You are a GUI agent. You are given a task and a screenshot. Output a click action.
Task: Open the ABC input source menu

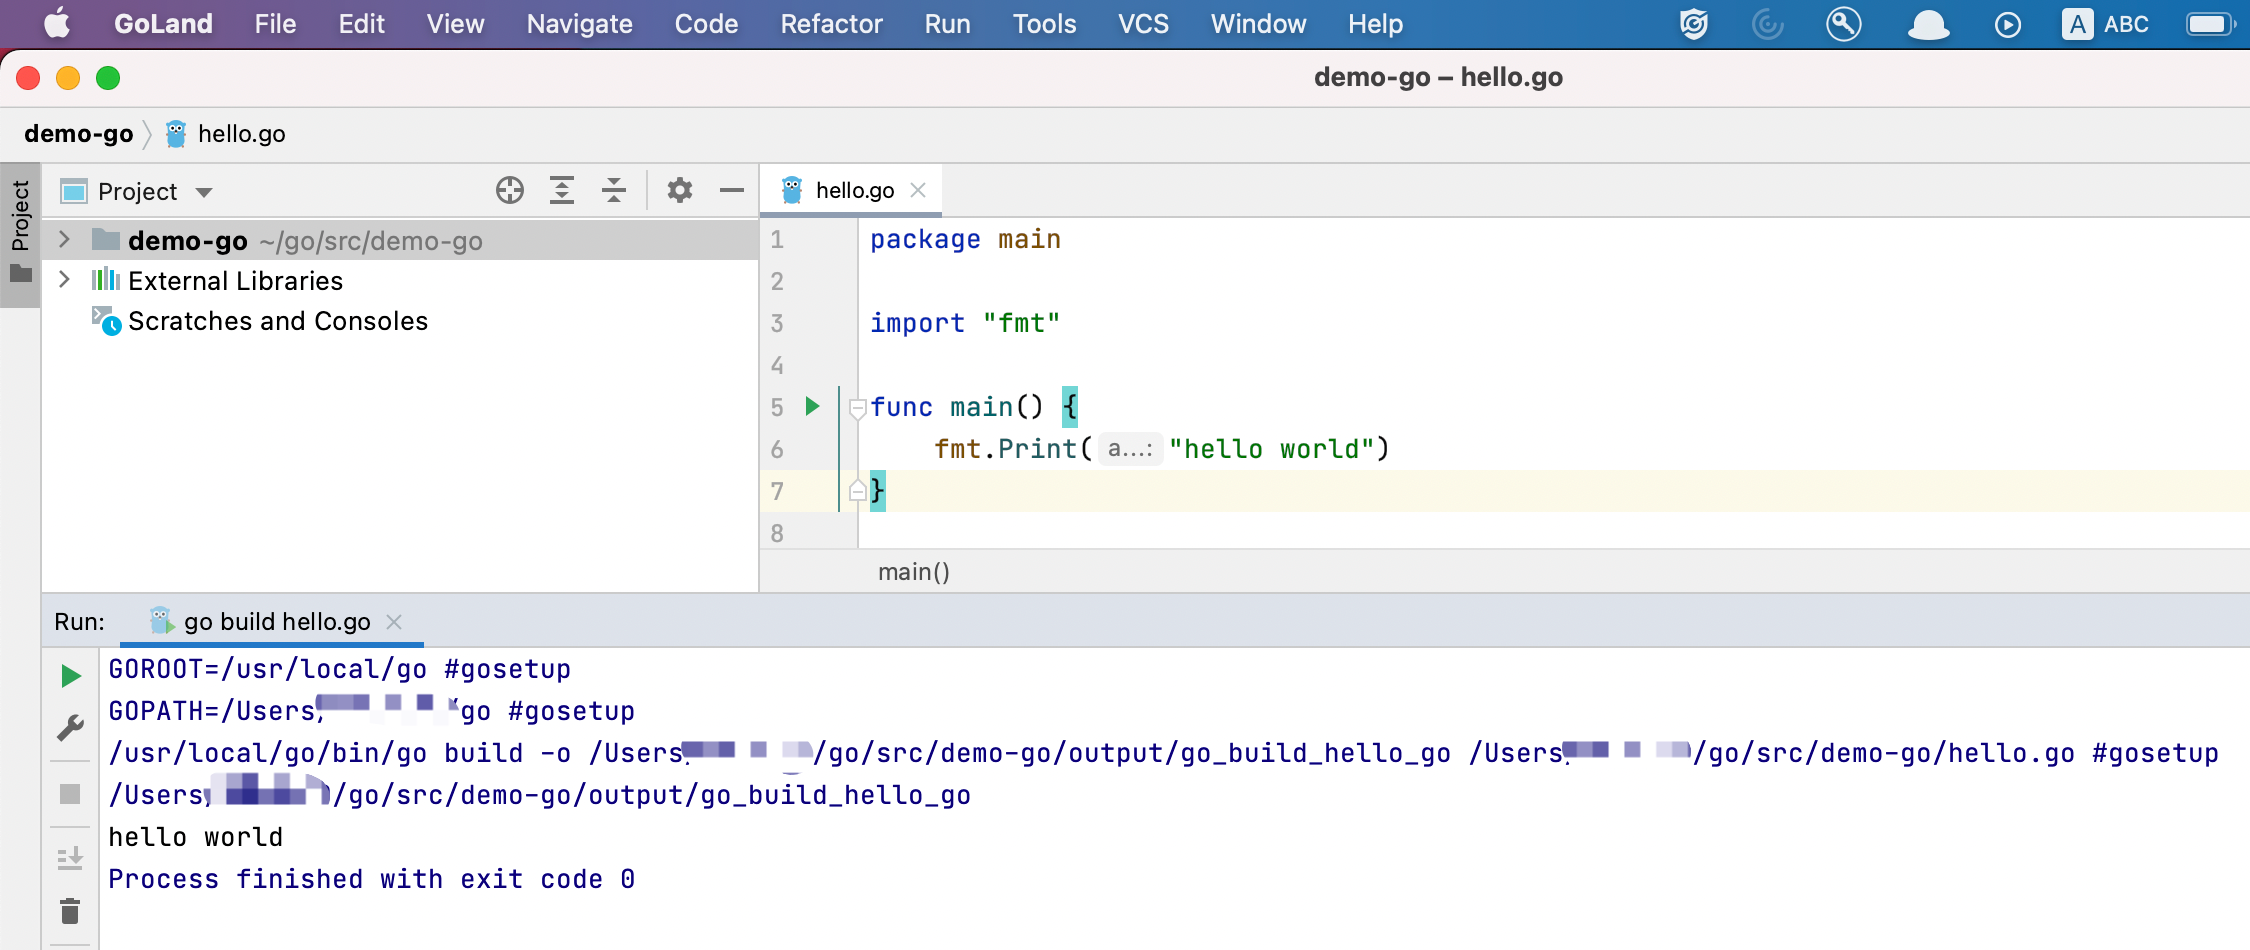pyautogui.click(x=2104, y=24)
